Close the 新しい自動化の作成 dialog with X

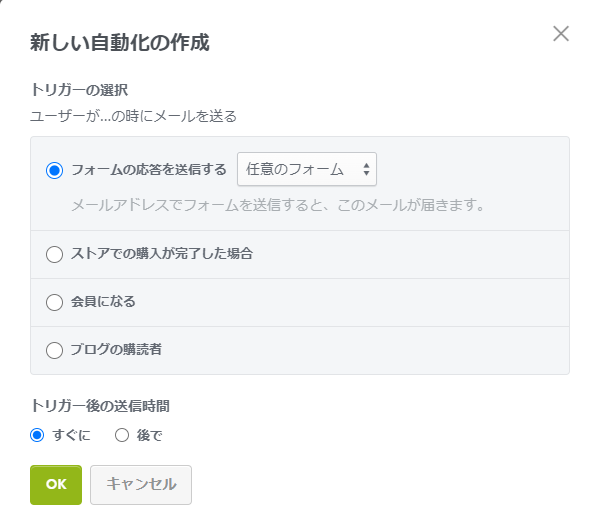click(560, 34)
